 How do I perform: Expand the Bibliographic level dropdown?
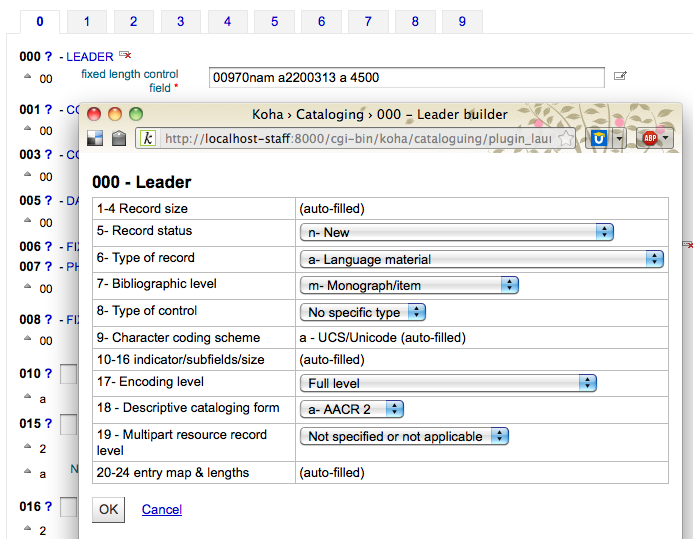point(409,285)
